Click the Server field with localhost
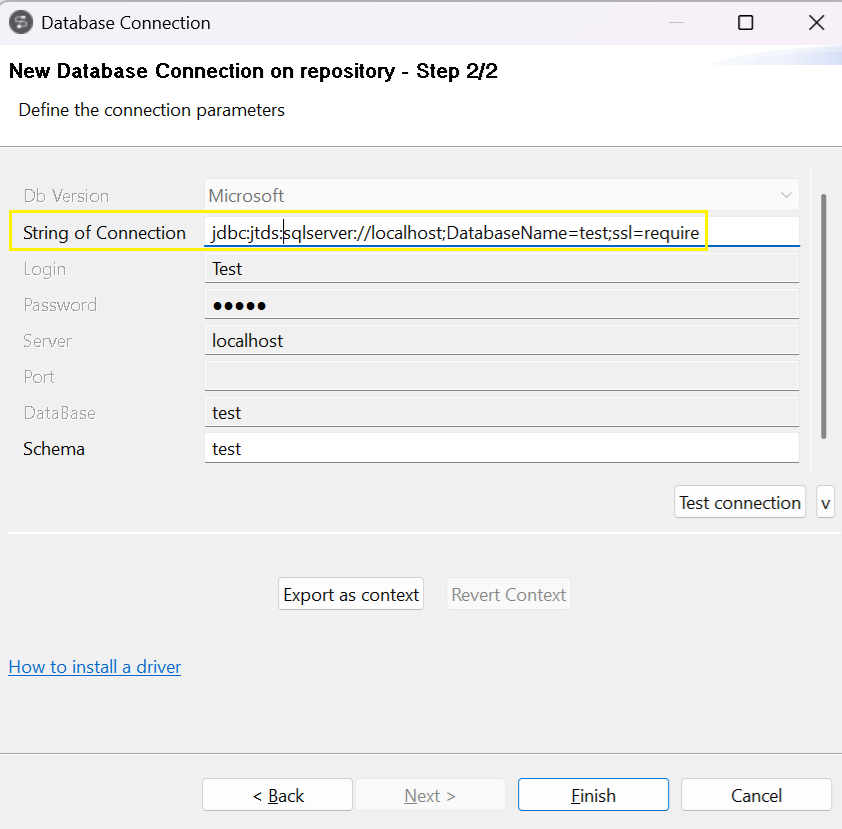Image resolution: width=842 pixels, height=829 pixels. pos(500,341)
